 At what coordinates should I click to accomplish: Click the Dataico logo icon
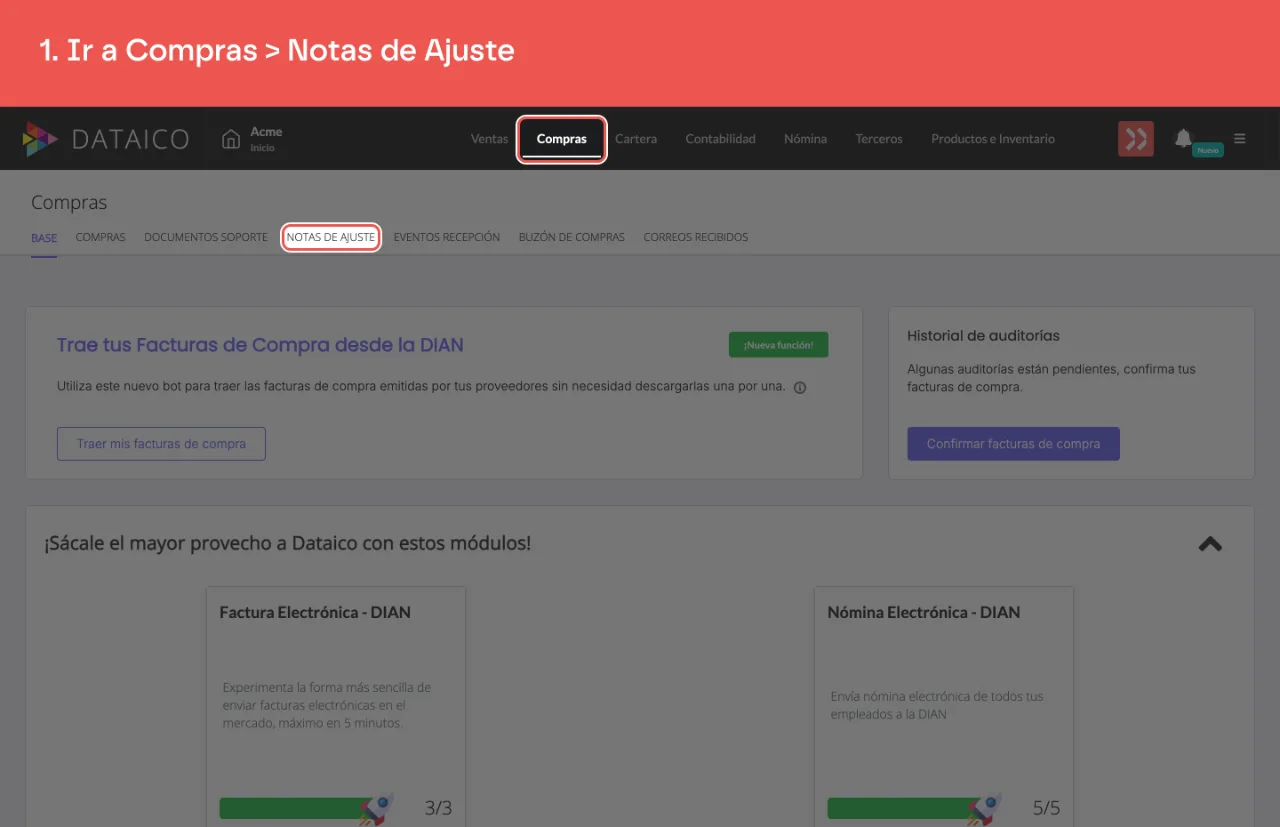(x=40, y=139)
